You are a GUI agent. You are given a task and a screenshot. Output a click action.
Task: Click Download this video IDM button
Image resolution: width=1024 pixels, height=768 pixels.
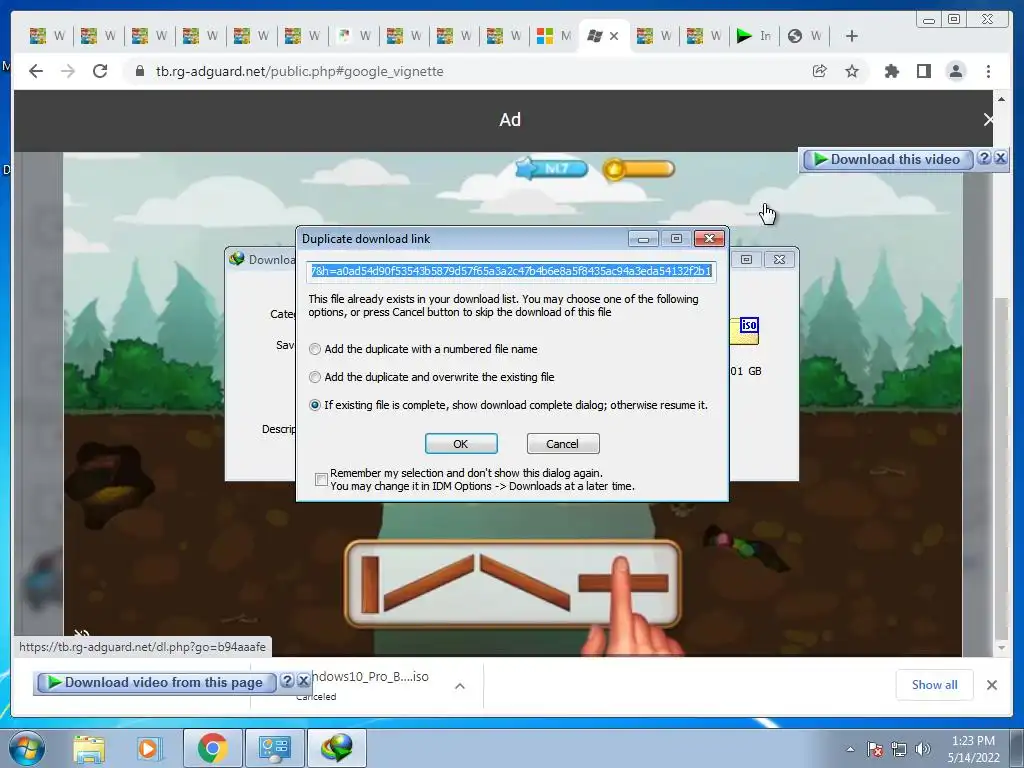click(x=888, y=159)
